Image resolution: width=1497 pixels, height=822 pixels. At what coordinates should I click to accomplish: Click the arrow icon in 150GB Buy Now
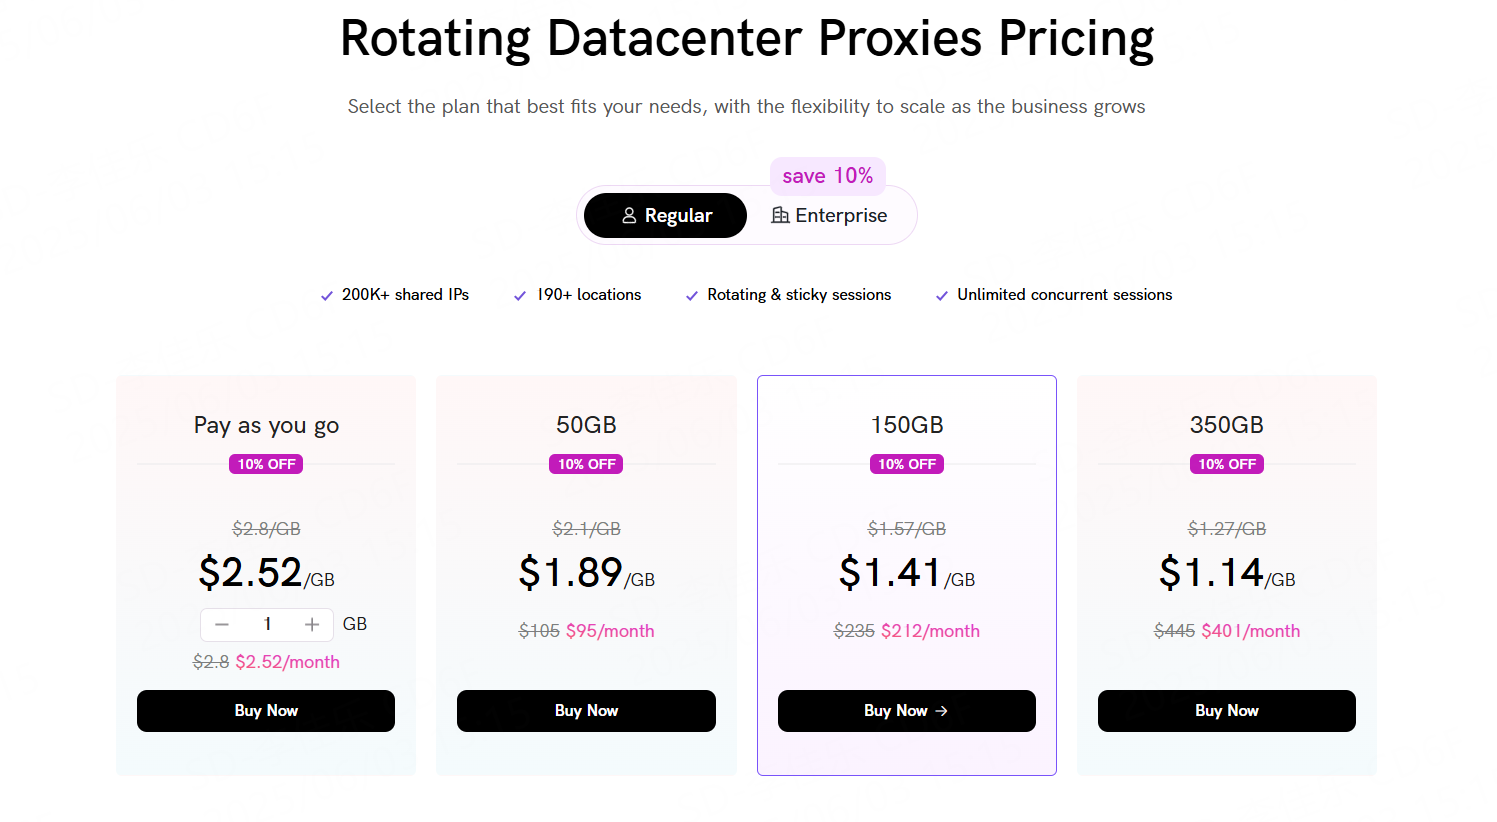[x=942, y=711]
